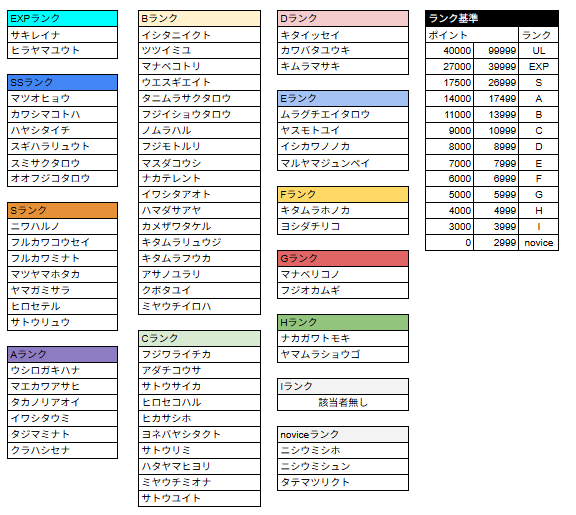This screenshot has width=576, height=515.
Task: Click the cell マナベコトリ
Action: coord(199,66)
